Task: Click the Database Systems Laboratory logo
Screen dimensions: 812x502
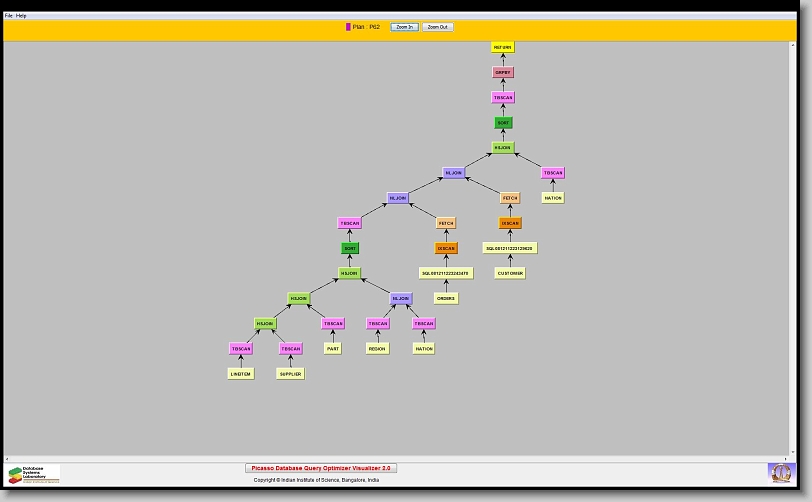Action: (34, 474)
